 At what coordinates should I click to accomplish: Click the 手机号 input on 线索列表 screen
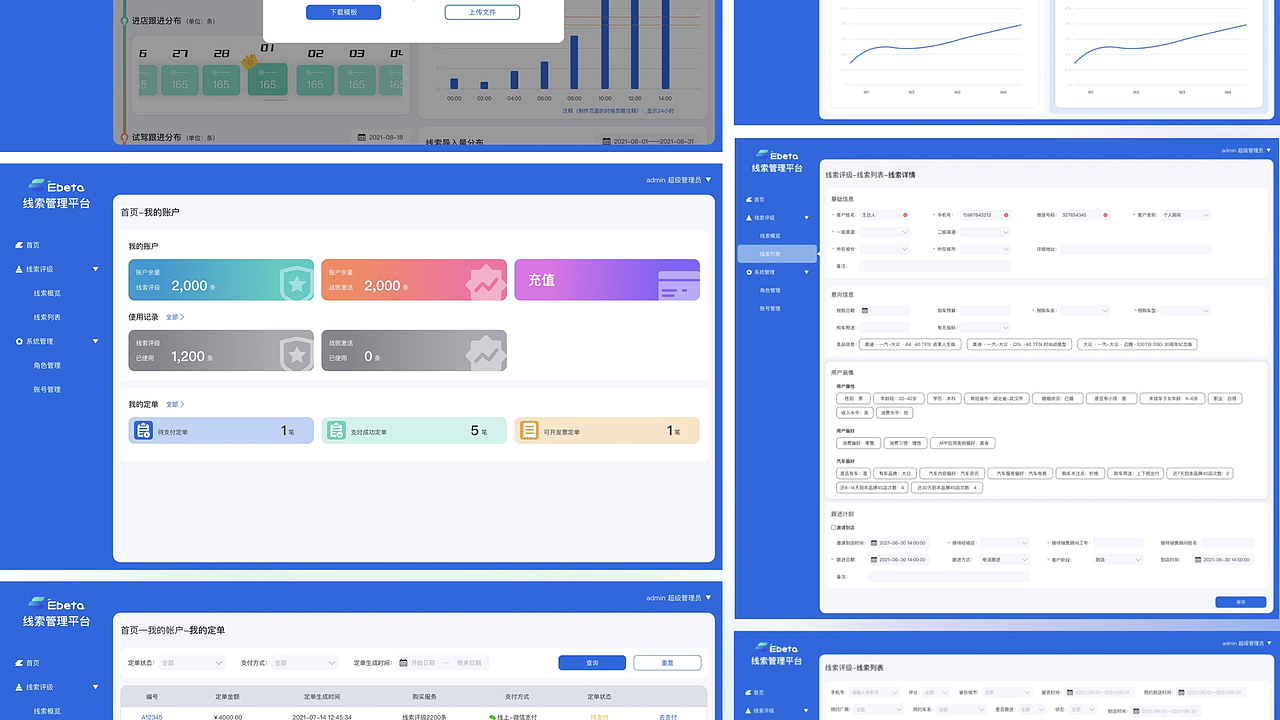coord(874,692)
